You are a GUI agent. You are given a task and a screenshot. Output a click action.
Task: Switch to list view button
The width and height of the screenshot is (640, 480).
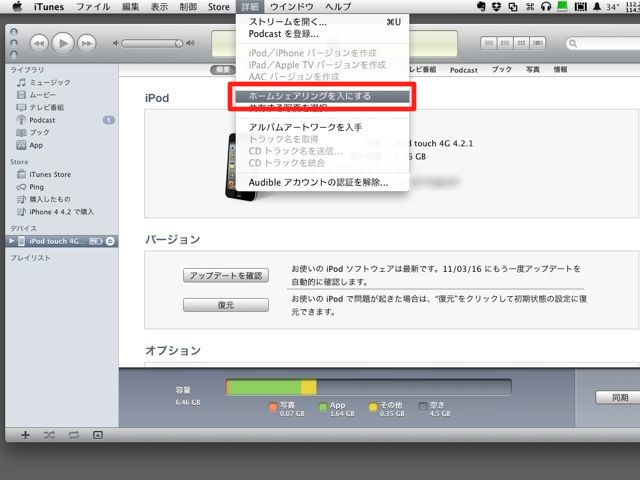click(489, 43)
